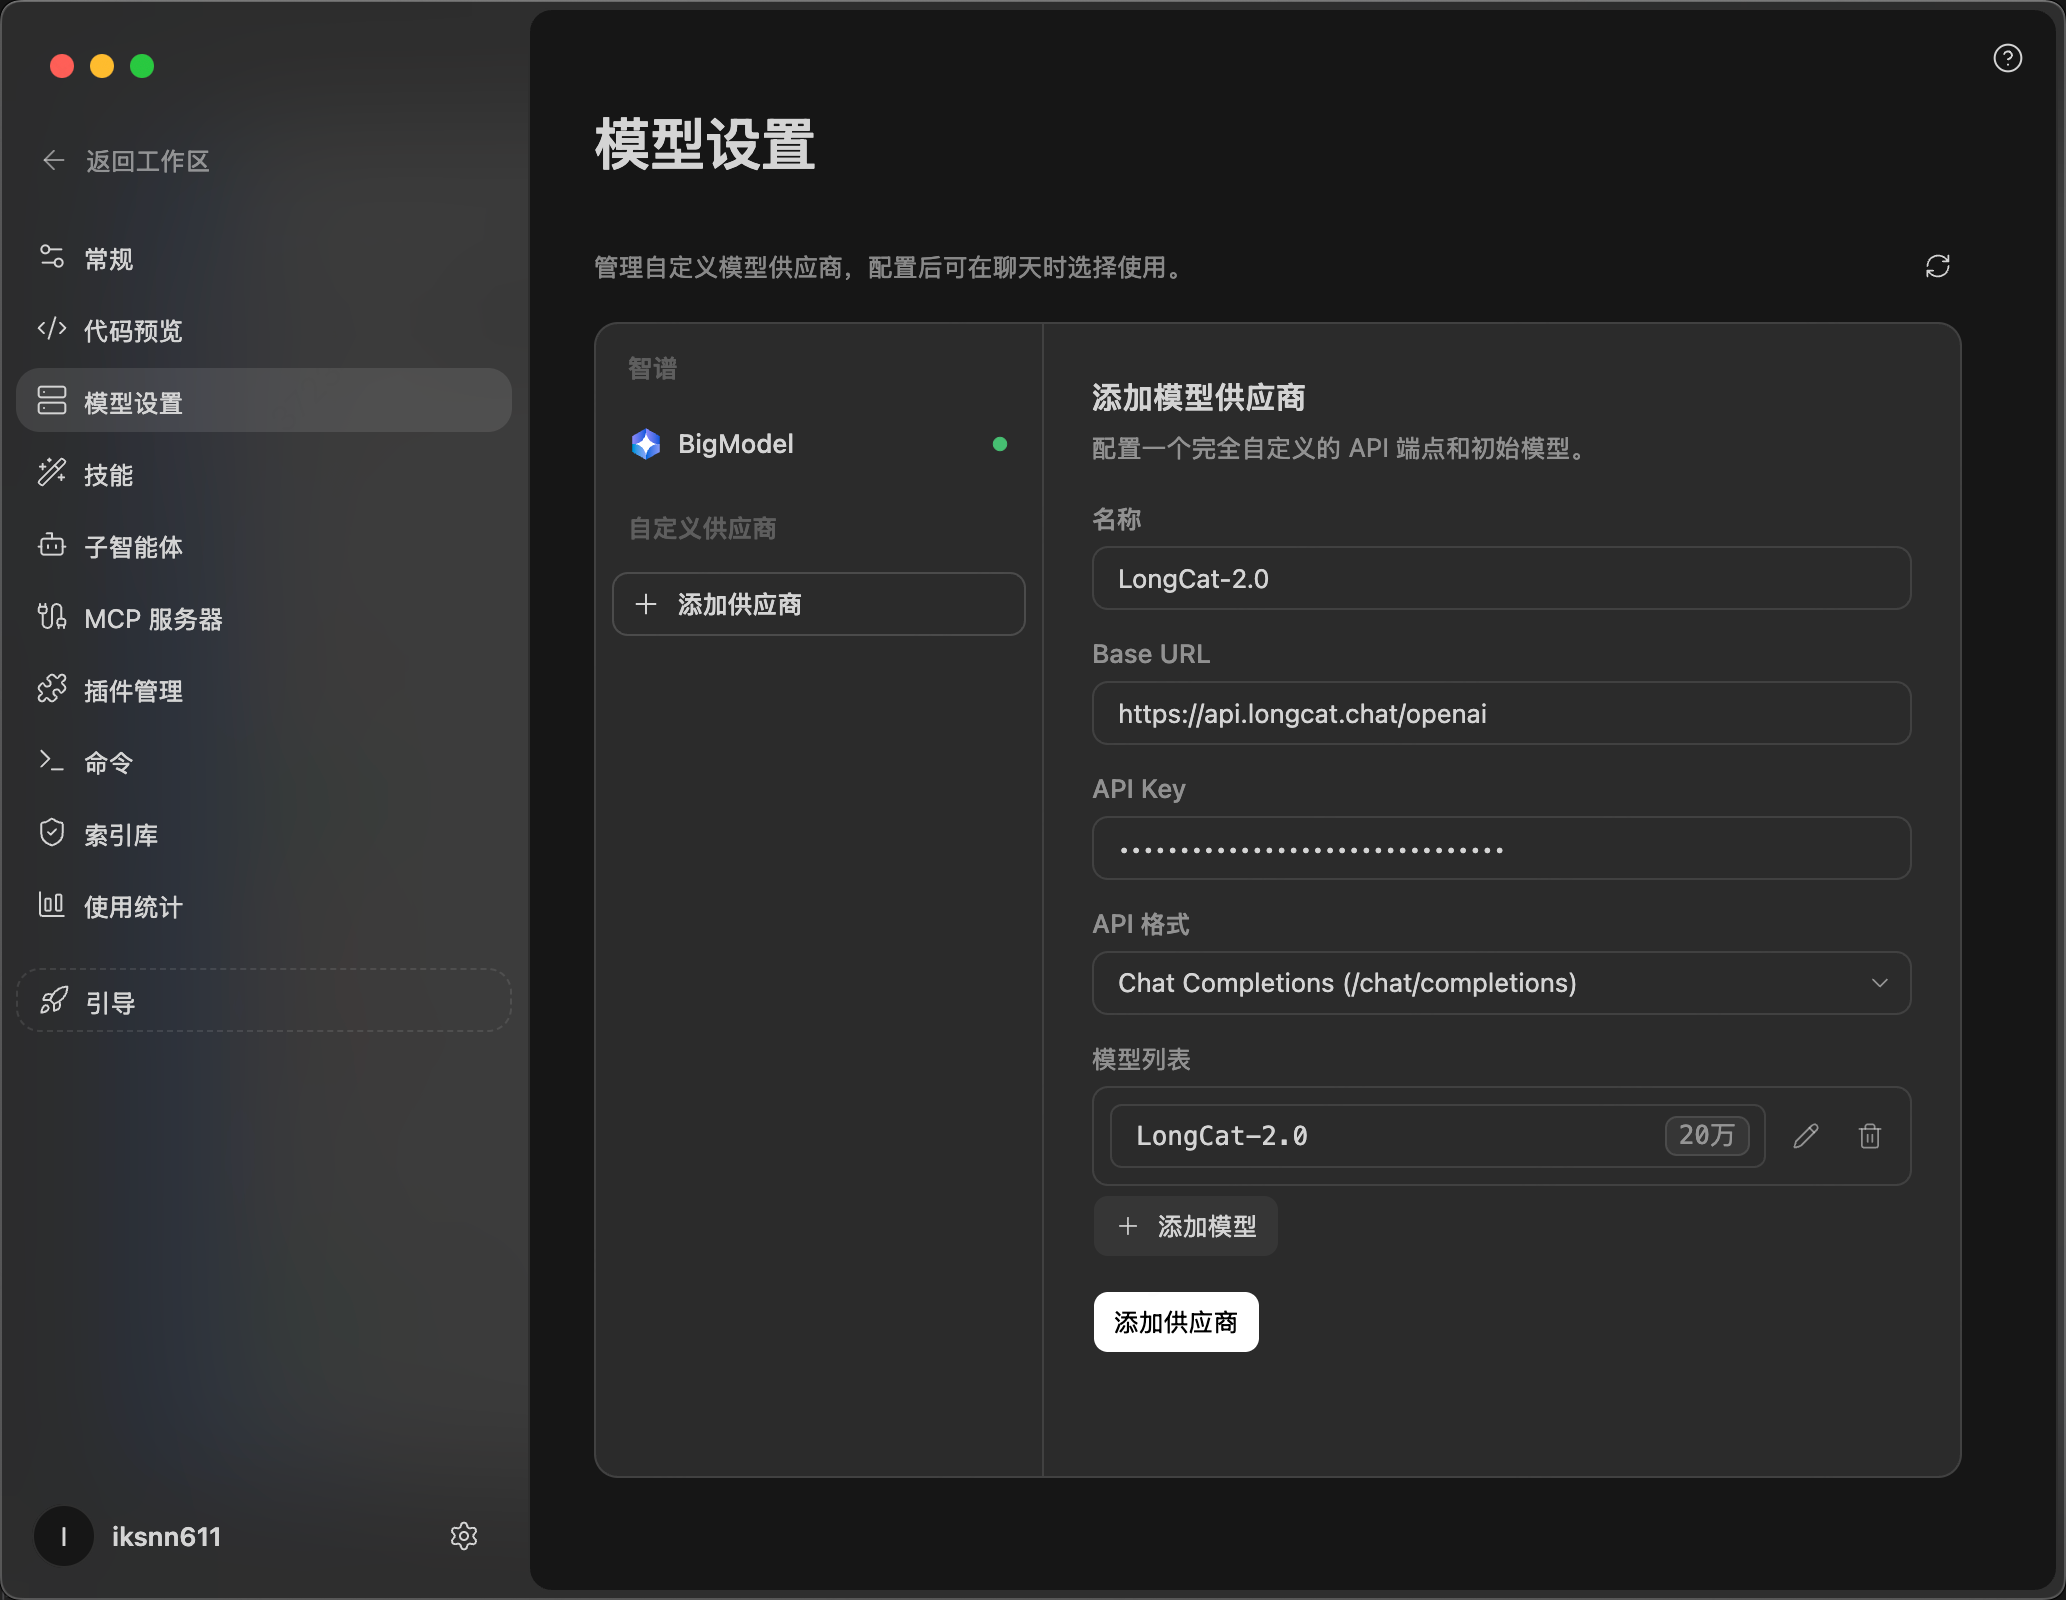The image size is (2066, 1600).
Task: Click the 插件管理 puzzle icon
Action: coord(52,689)
